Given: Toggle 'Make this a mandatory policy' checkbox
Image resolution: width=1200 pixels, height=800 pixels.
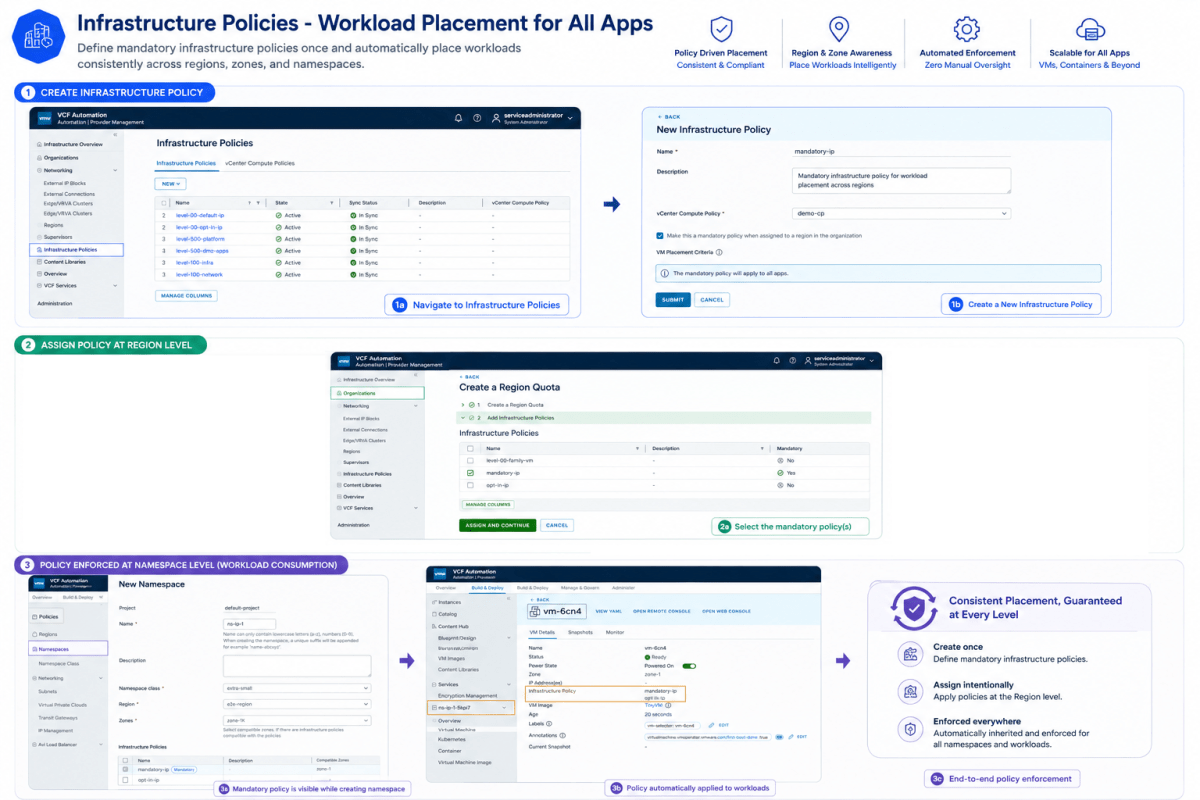Looking at the screenshot, I should (x=659, y=236).
